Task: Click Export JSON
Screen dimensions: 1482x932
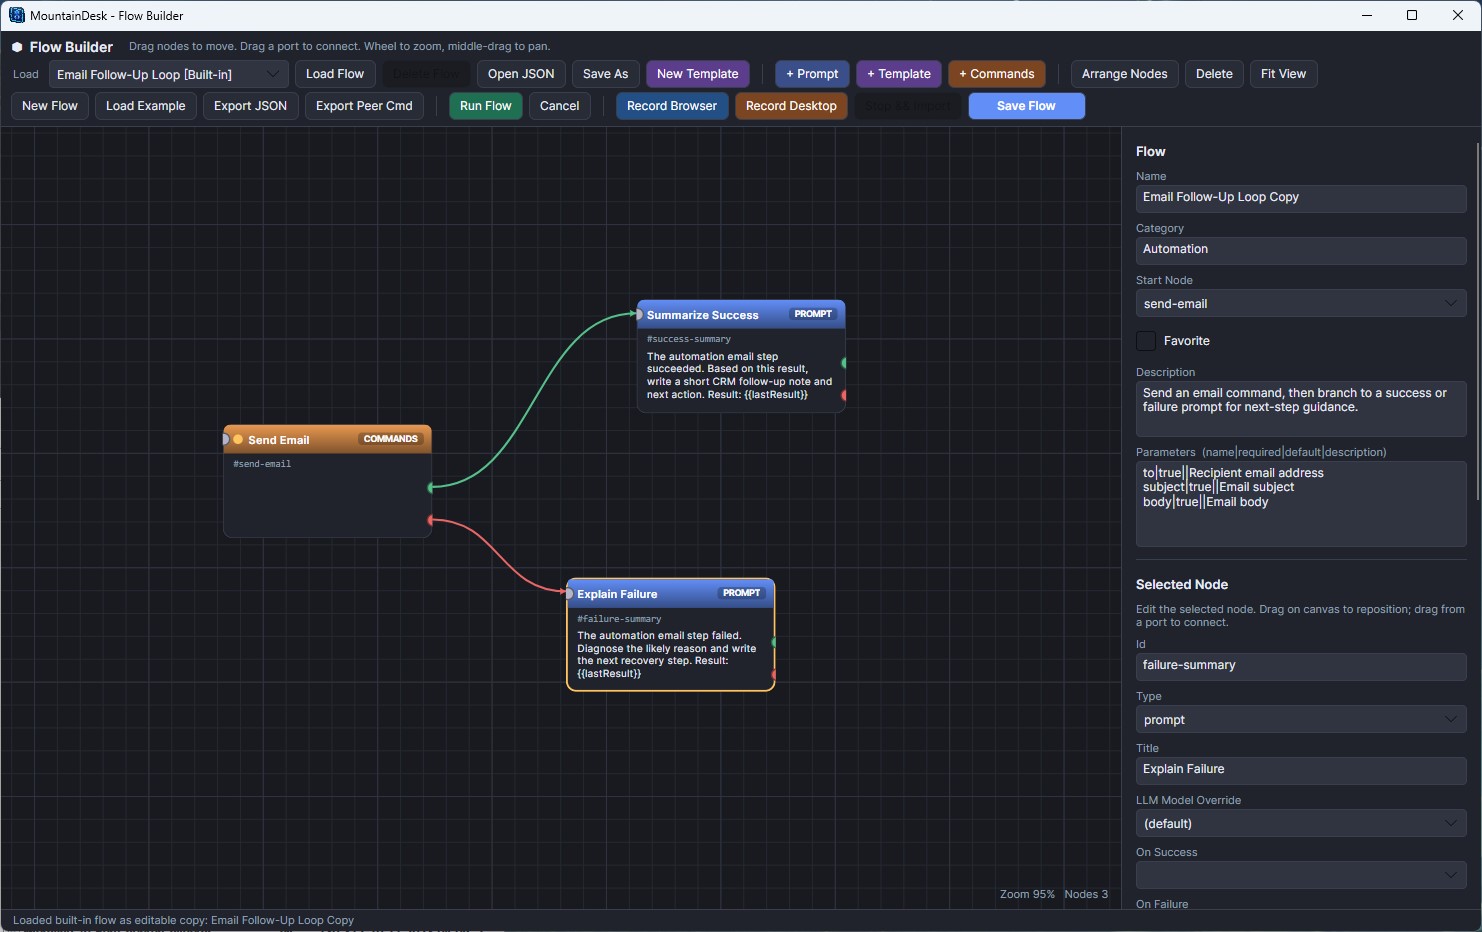Action: click(x=250, y=106)
